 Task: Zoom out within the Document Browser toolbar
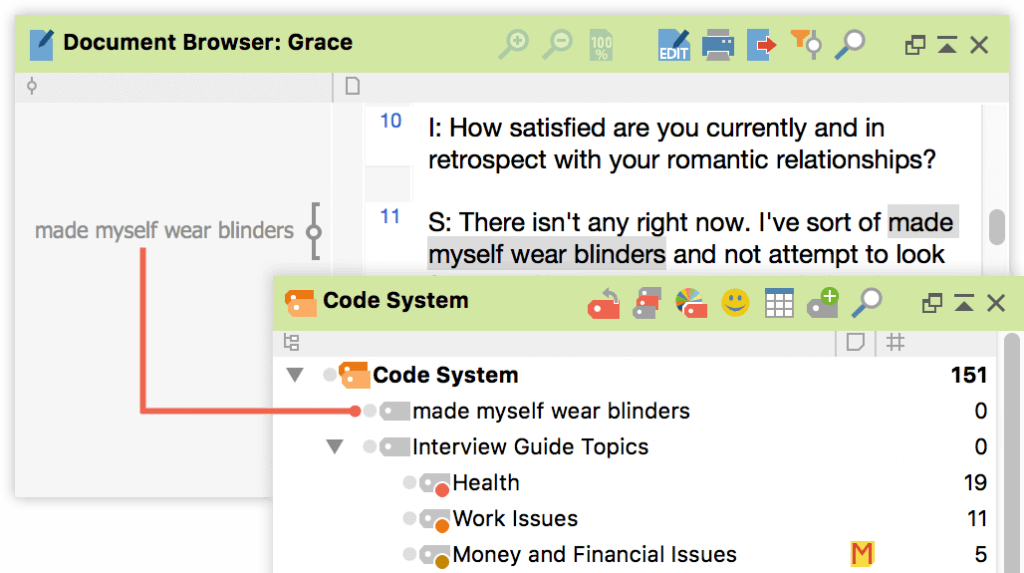[x=558, y=44]
